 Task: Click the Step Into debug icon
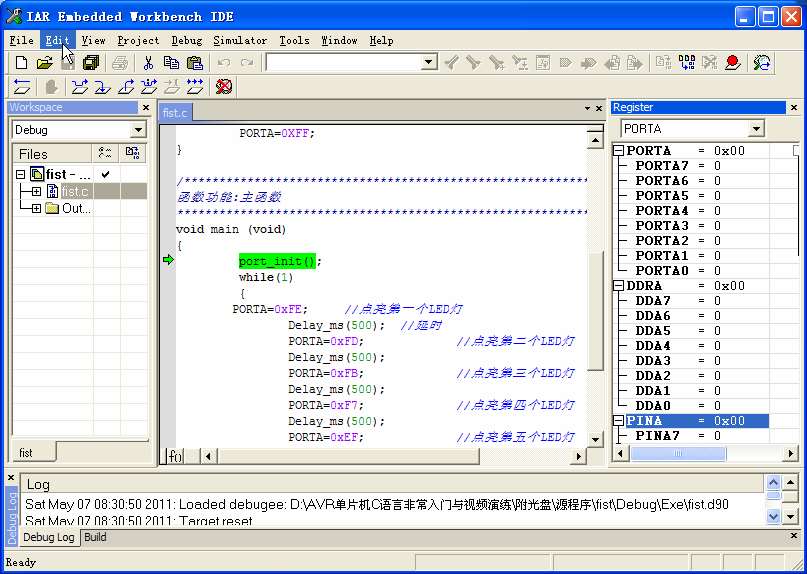tap(102, 87)
